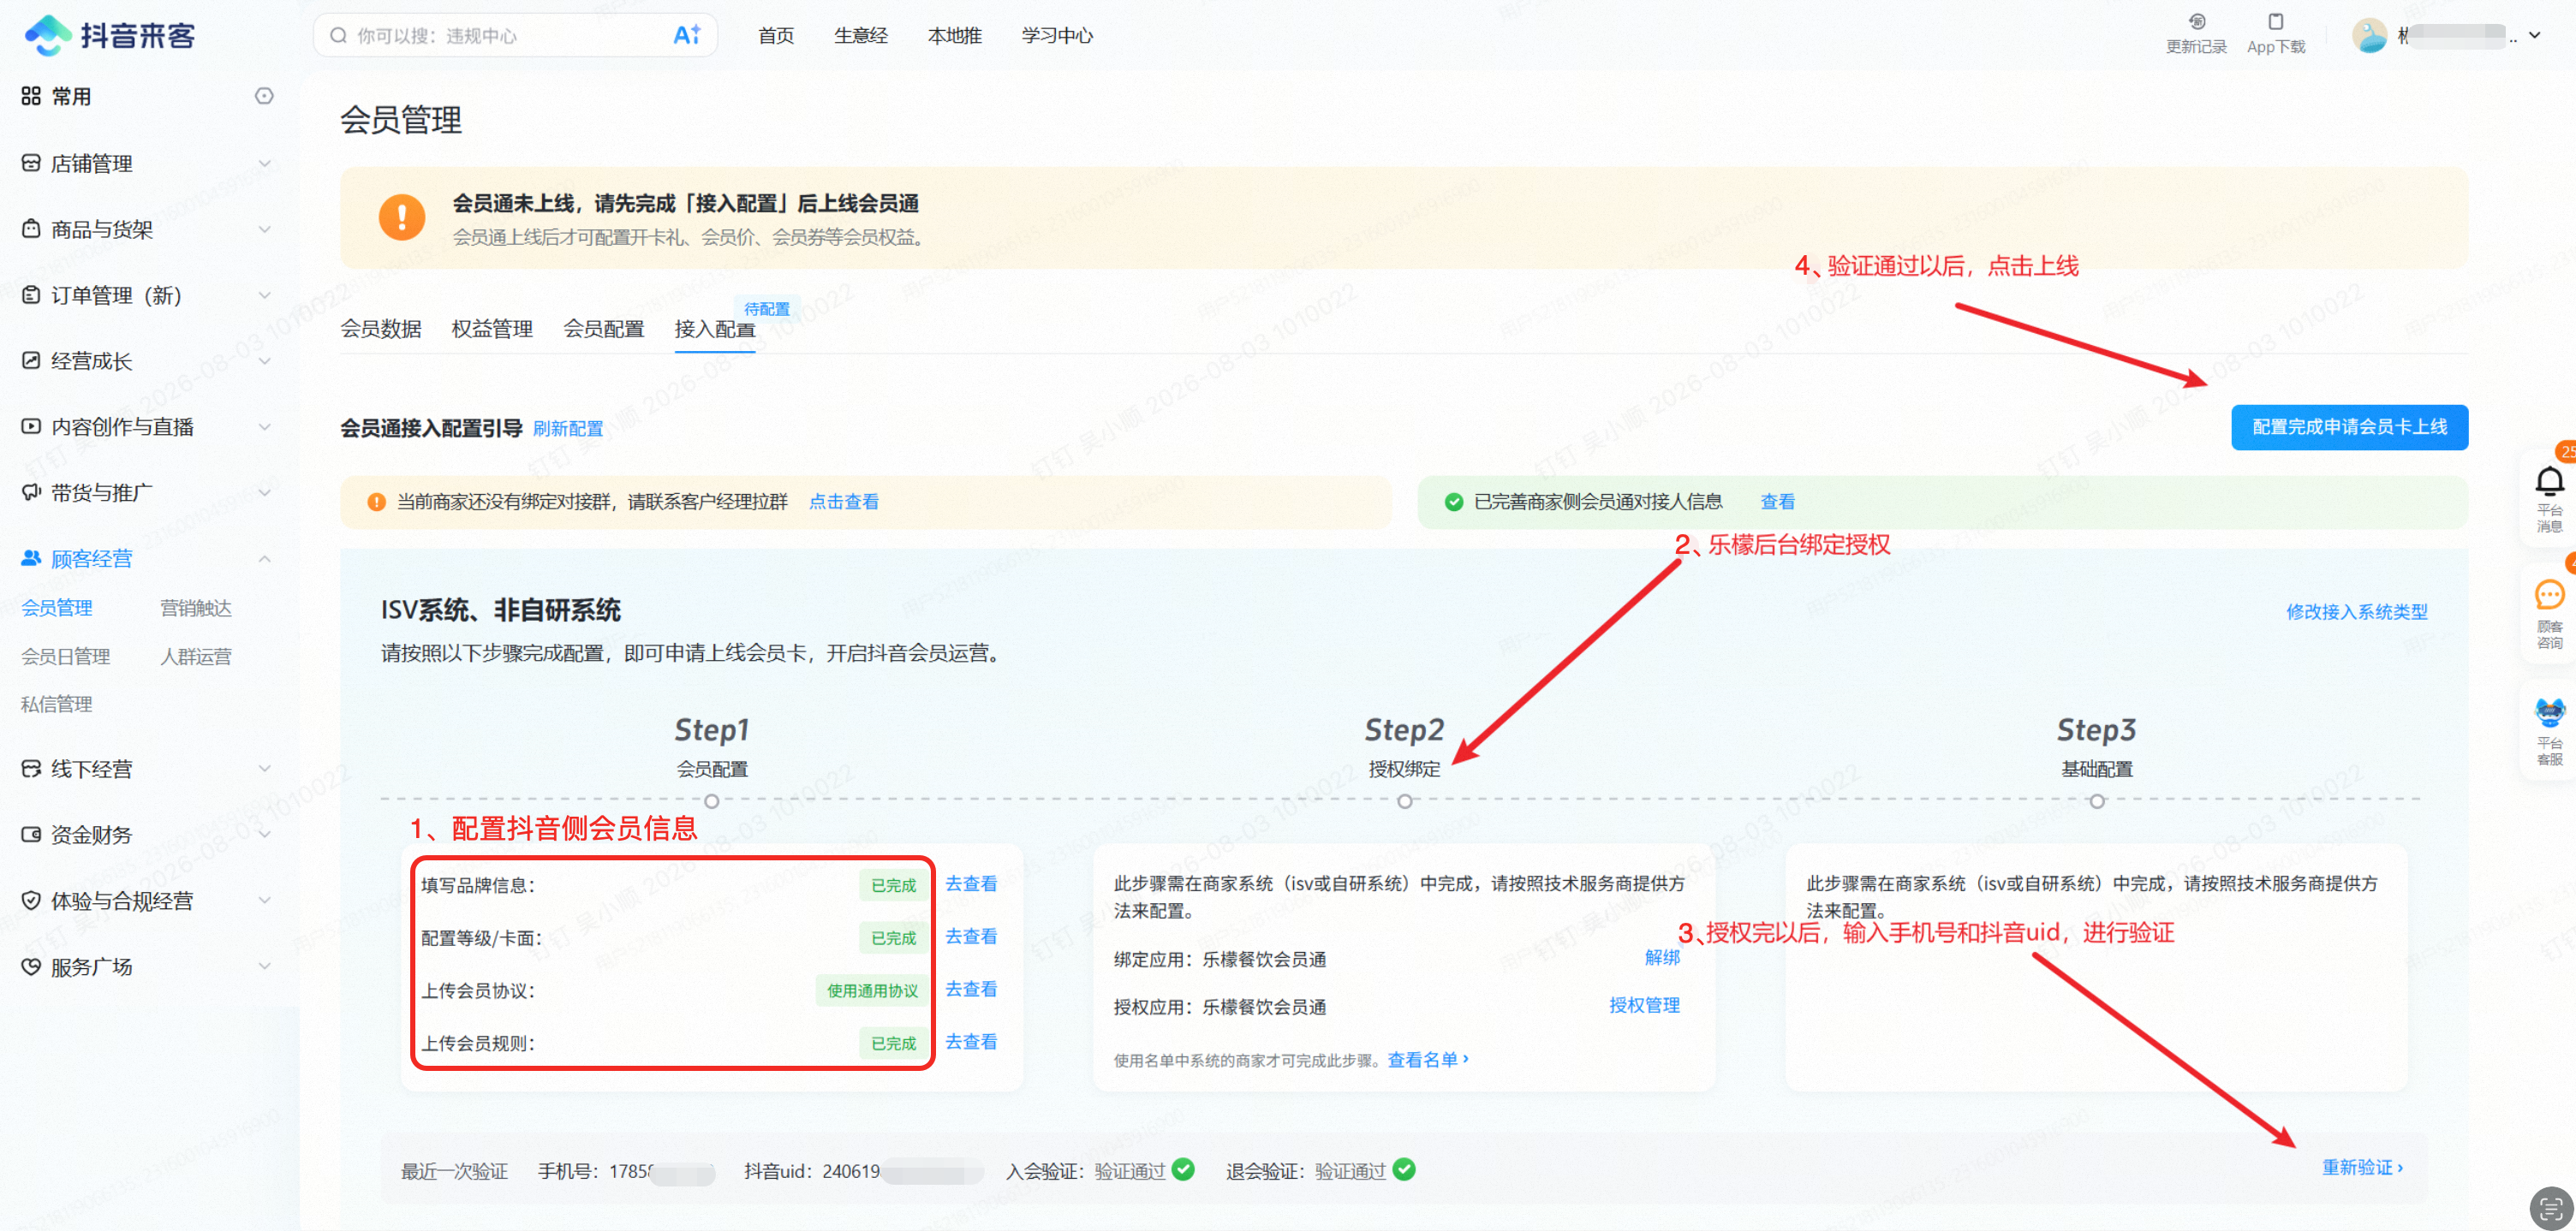The width and height of the screenshot is (2576, 1231).
Task: Click the 带货与推广 megaphone icon
Action: [x=31, y=493]
